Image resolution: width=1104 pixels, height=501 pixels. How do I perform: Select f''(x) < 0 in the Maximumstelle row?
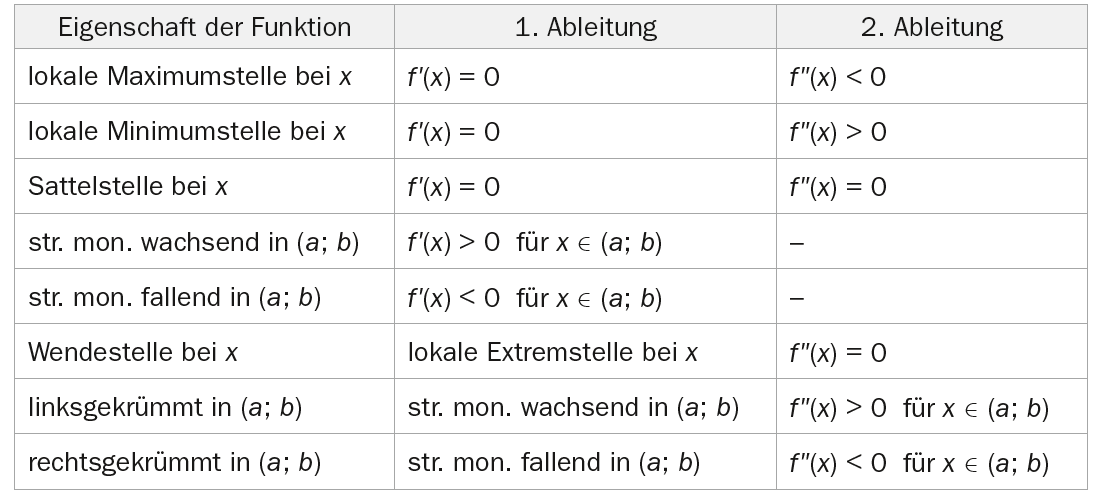click(836, 77)
